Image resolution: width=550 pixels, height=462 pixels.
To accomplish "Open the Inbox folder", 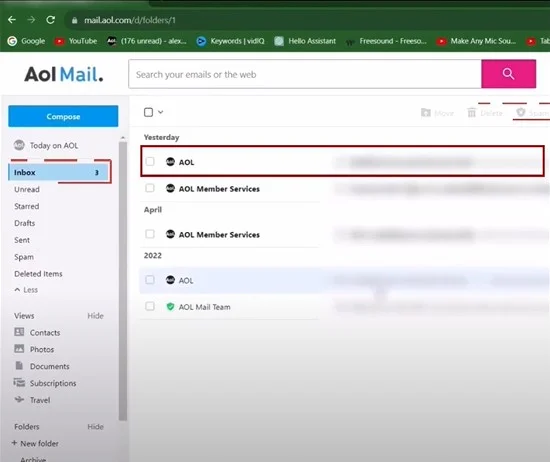I will coord(58,172).
